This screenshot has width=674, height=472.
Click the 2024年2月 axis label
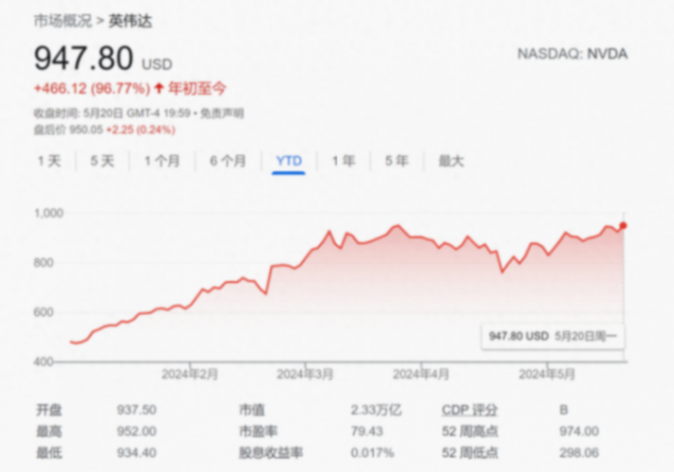pyautogui.click(x=190, y=374)
